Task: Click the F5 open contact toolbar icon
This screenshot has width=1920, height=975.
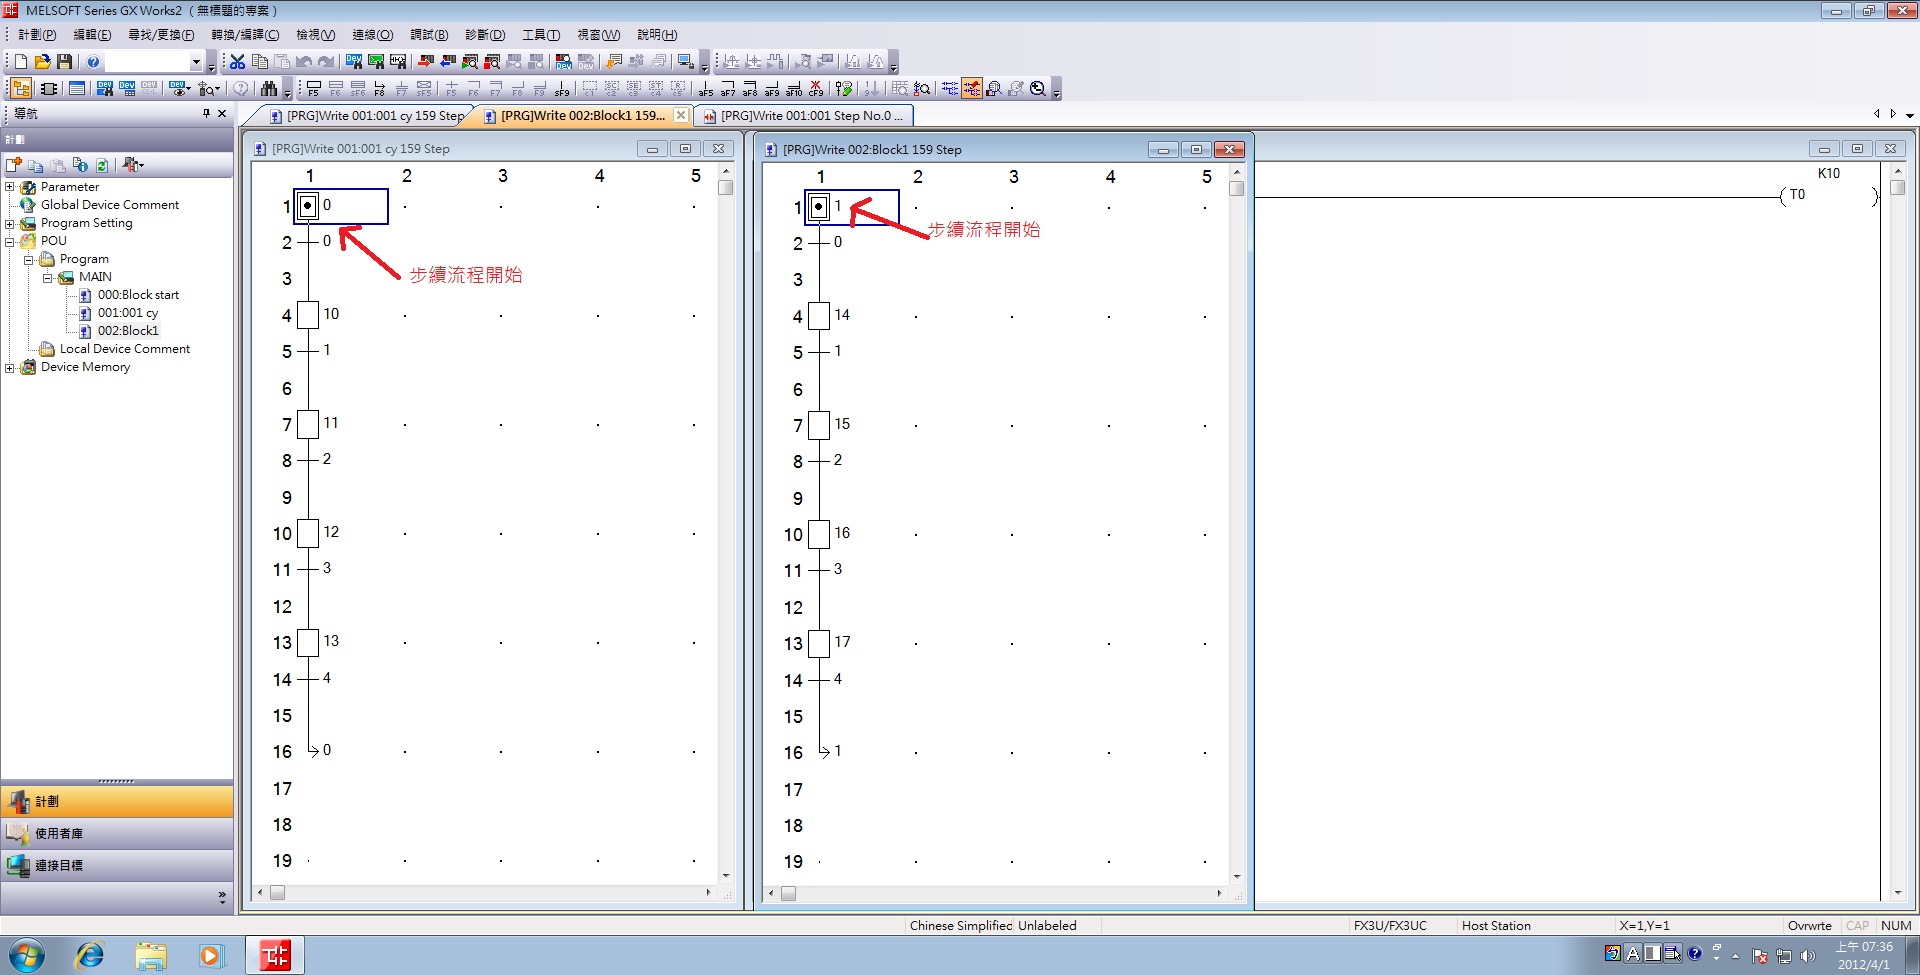Action: [313, 89]
